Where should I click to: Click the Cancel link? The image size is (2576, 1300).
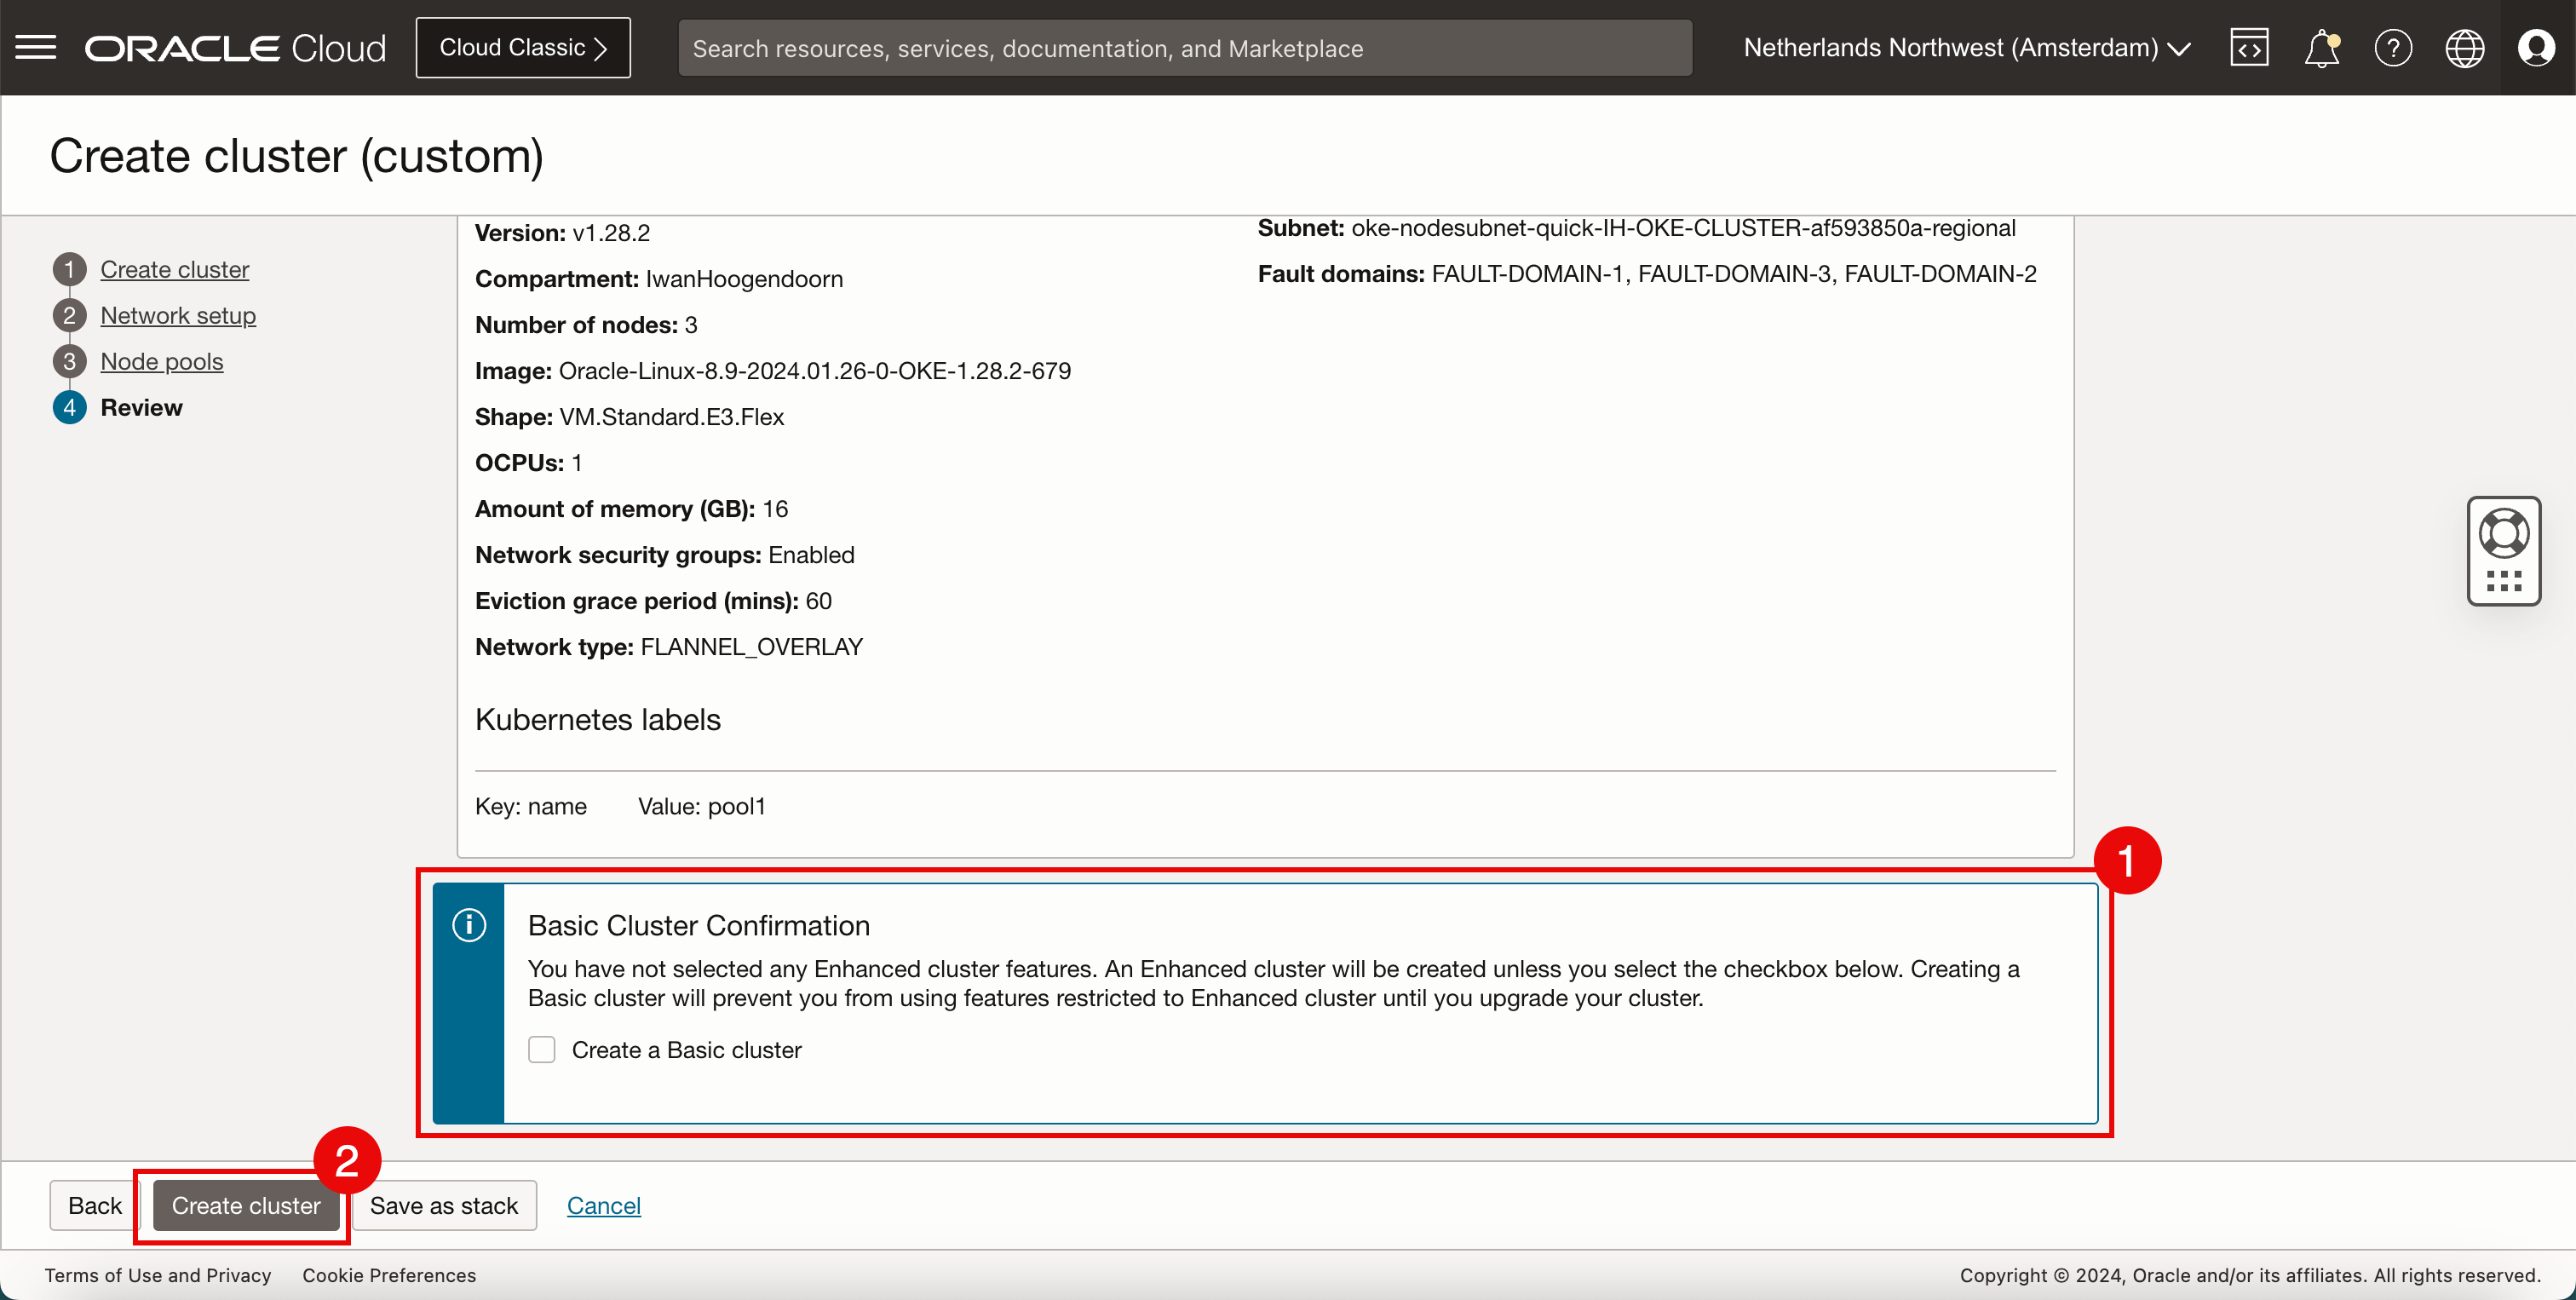point(603,1205)
